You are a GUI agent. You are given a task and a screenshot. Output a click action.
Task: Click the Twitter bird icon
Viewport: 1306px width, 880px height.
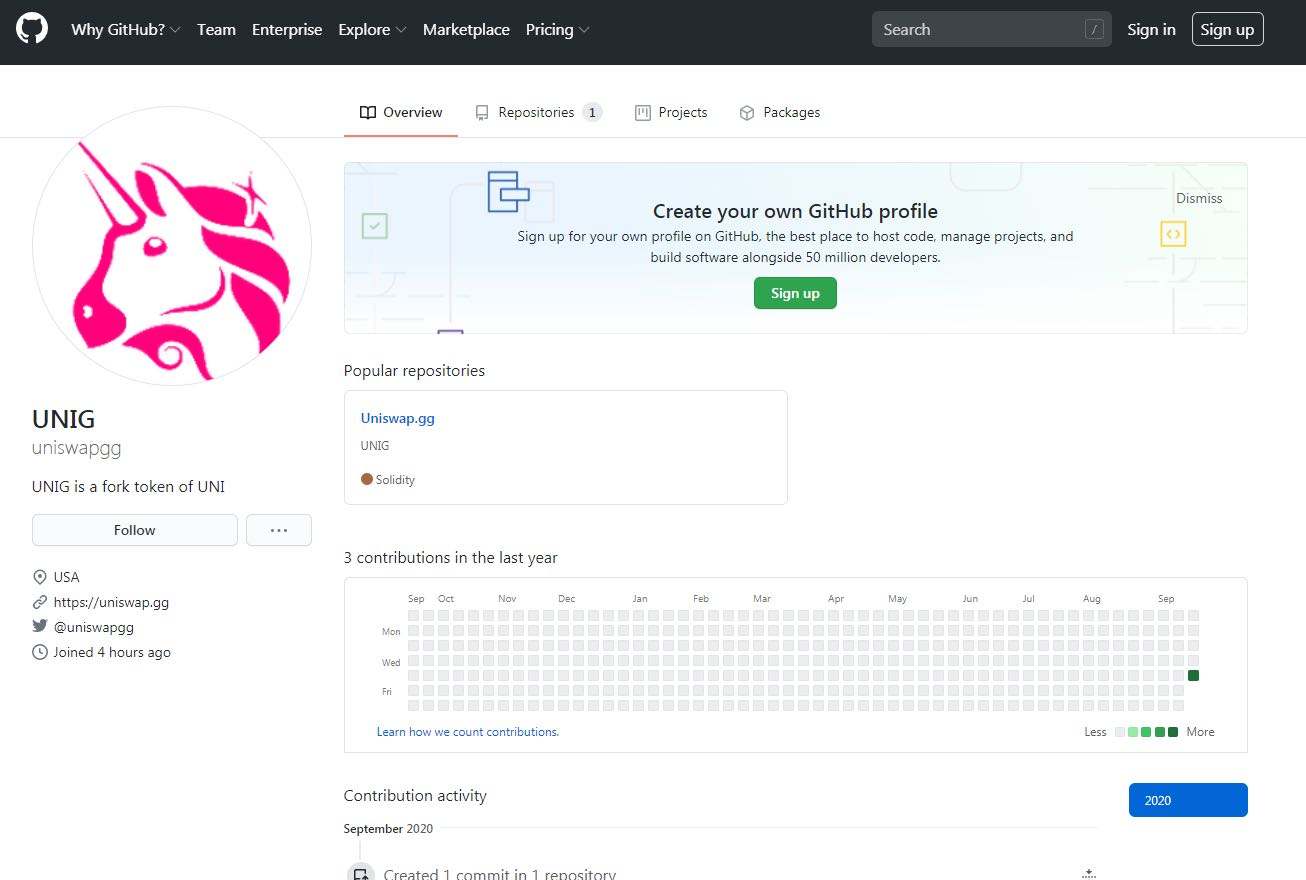pyautogui.click(x=40, y=627)
